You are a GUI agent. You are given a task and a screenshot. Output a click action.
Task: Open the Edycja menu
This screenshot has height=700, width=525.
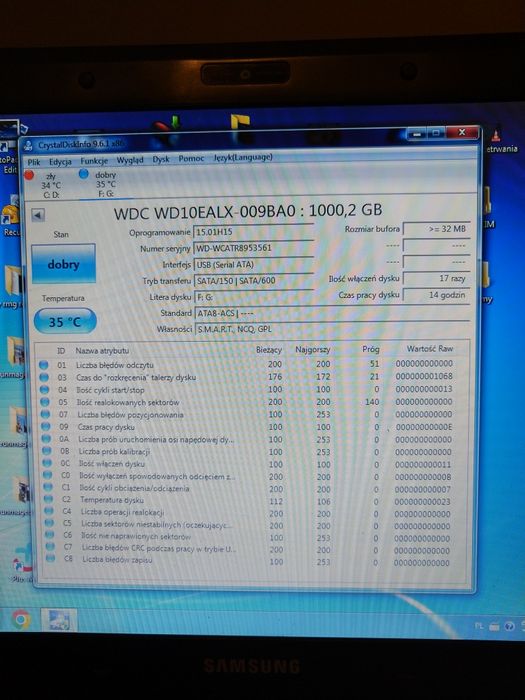pos(60,162)
